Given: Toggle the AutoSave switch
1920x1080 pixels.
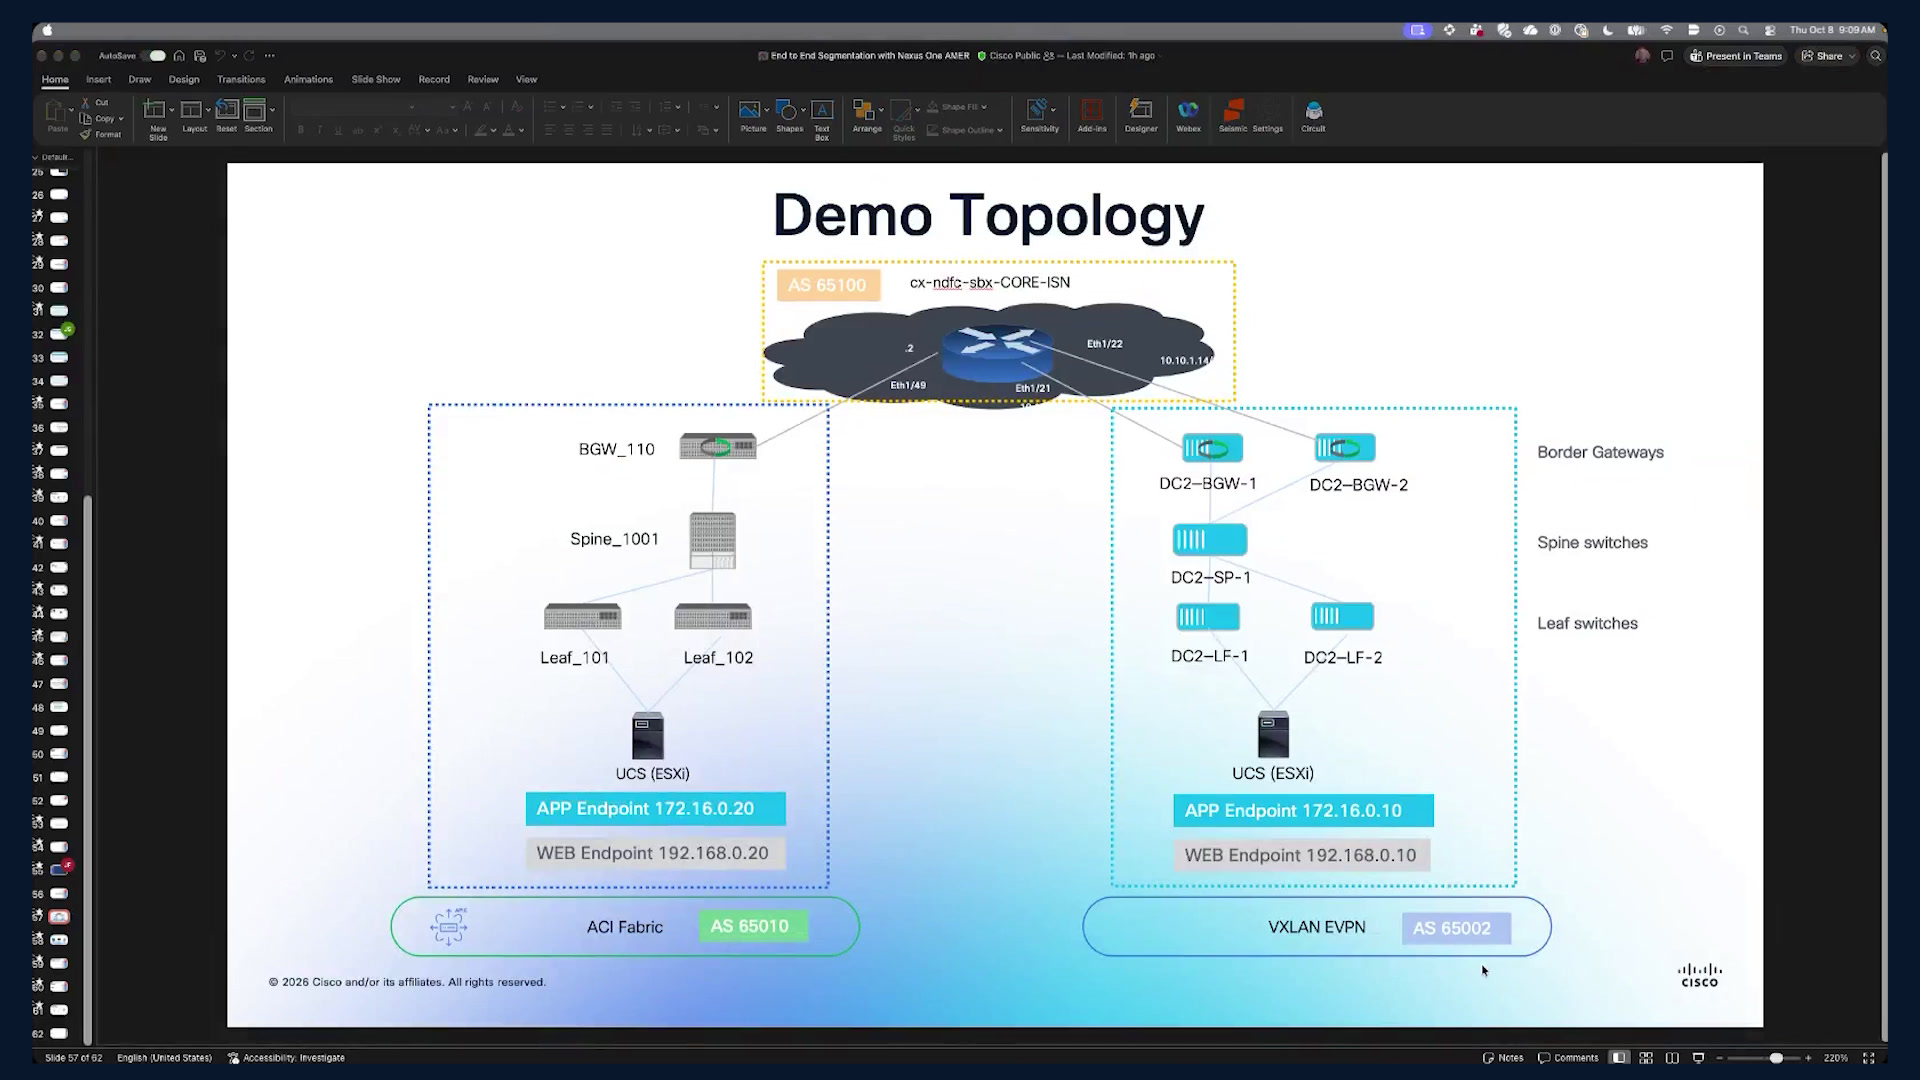Looking at the screenshot, I should (153, 56).
